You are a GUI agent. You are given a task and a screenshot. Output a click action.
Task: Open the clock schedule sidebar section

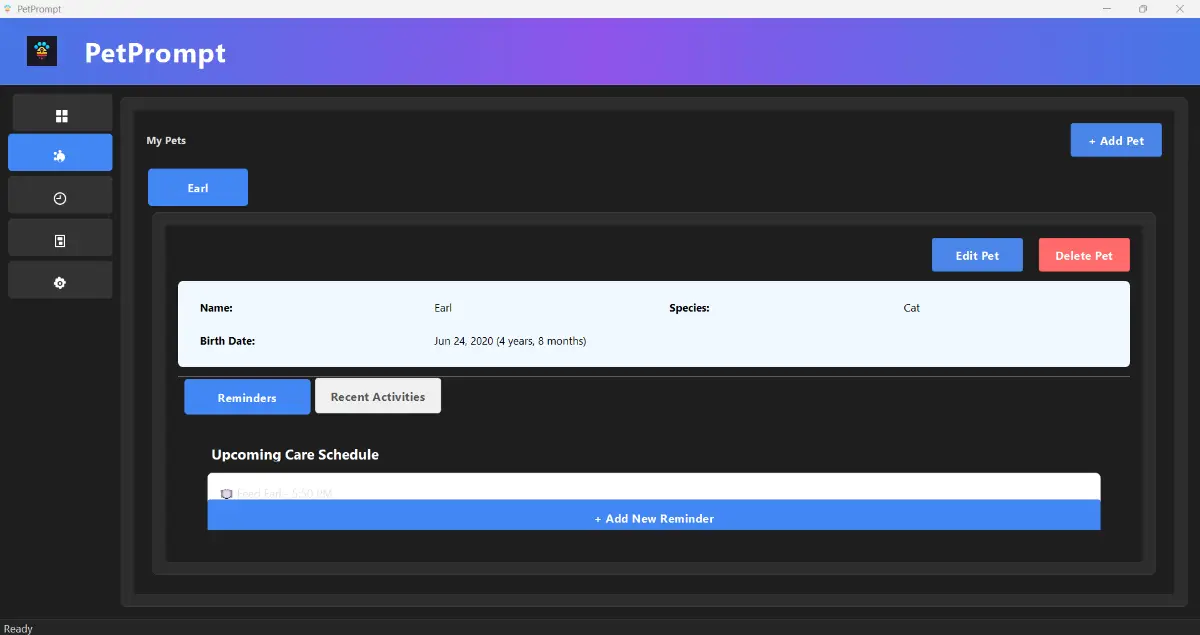[x=60, y=198]
